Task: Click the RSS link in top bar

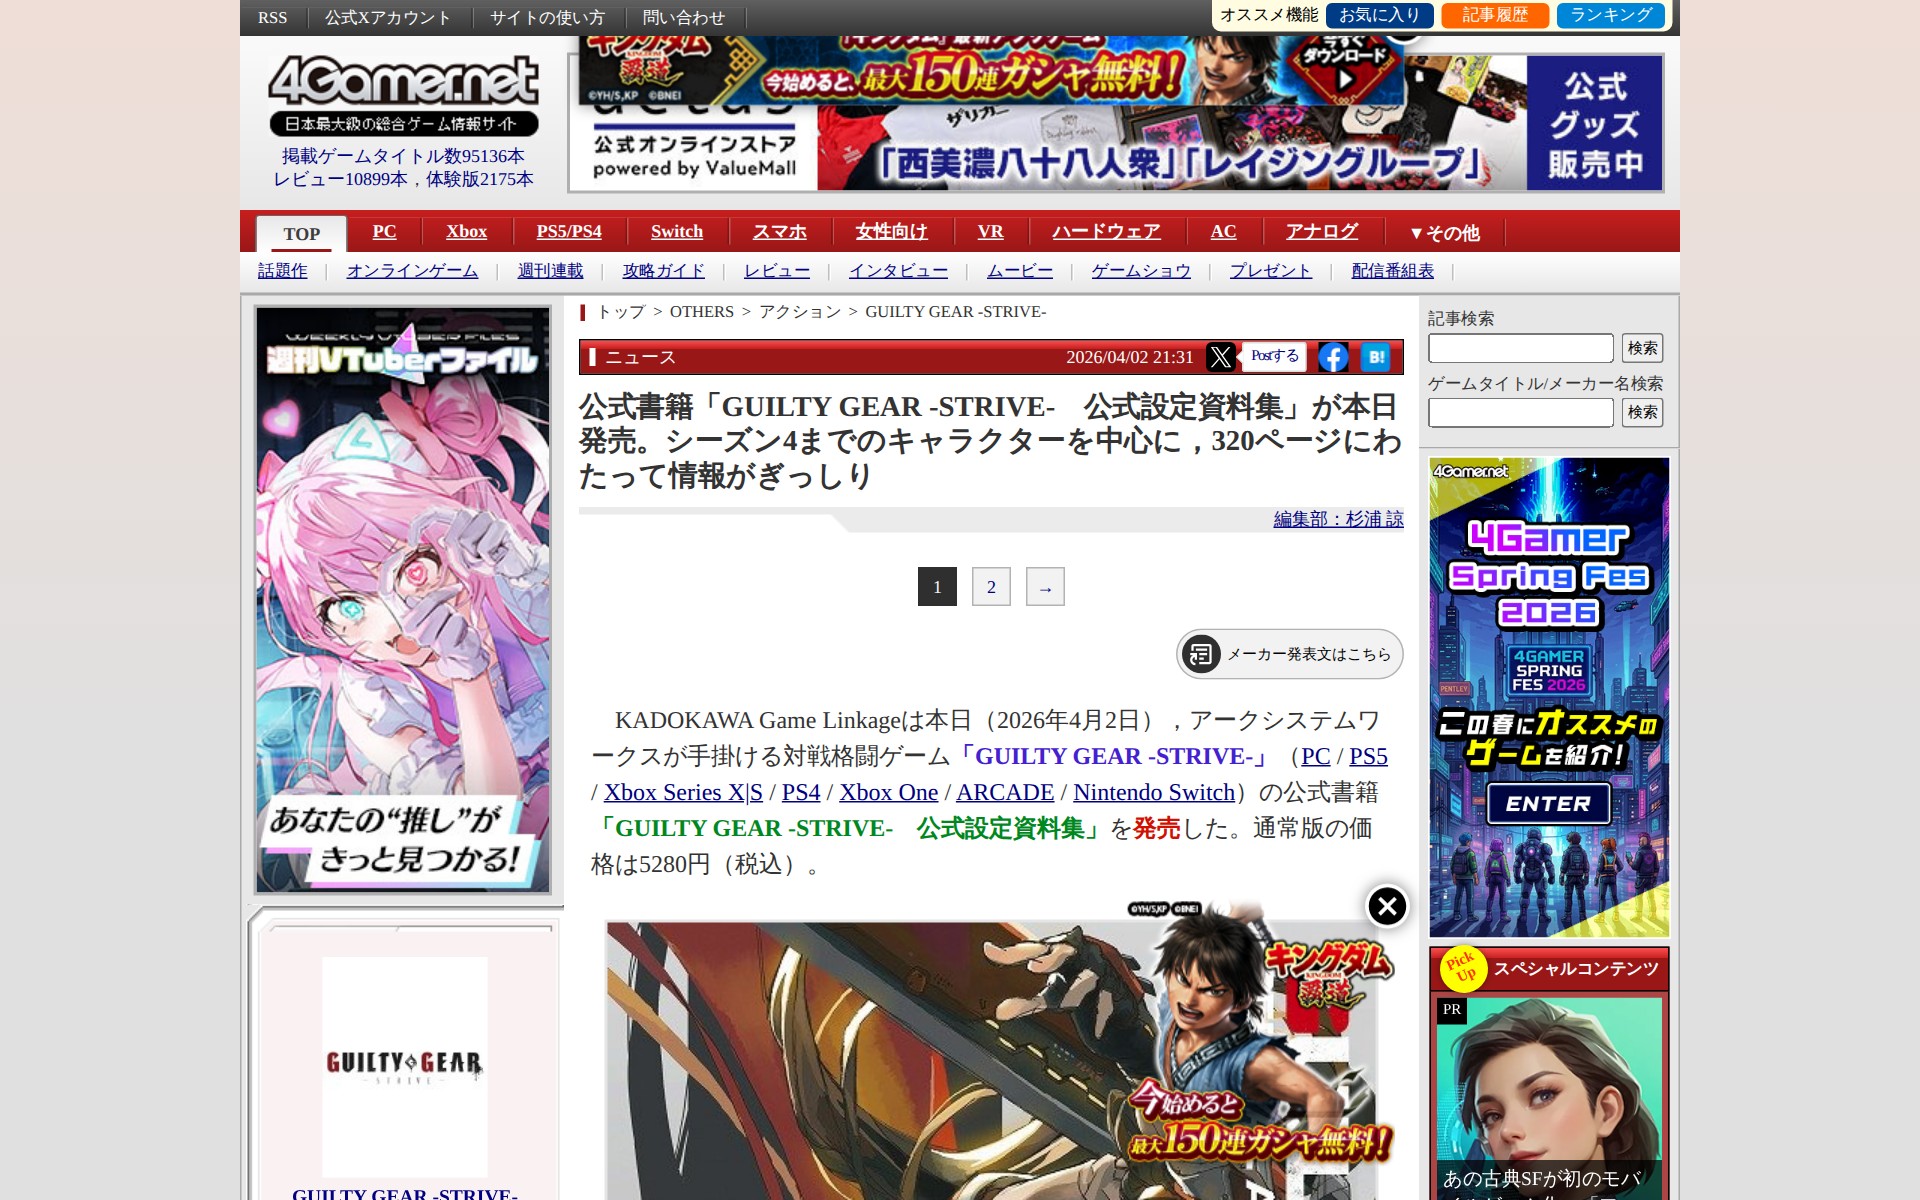Action: pyautogui.click(x=272, y=18)
